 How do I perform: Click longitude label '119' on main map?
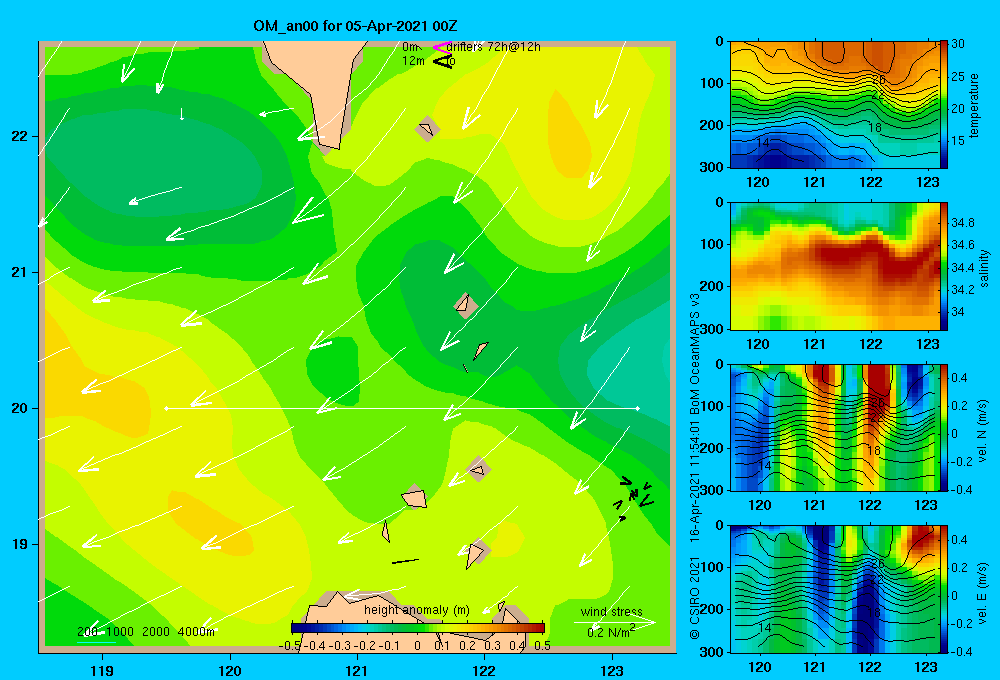103,670
